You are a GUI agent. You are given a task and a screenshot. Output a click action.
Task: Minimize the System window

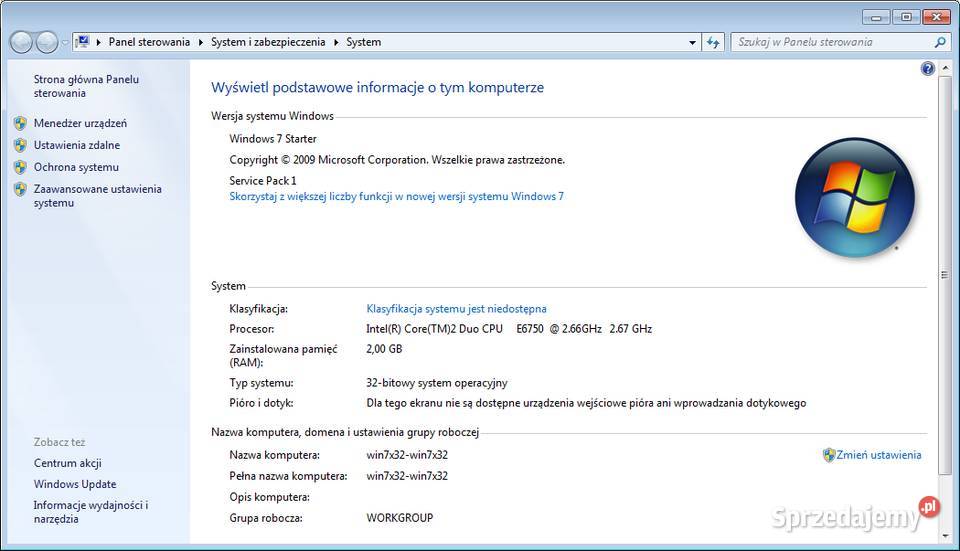coord(876,17)
